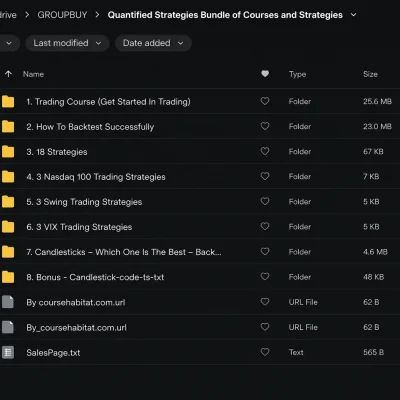This screenshot has width=400, height=400.
Task: Open 6. 3 VIX Trading Strategies
Action: point(79,227)
